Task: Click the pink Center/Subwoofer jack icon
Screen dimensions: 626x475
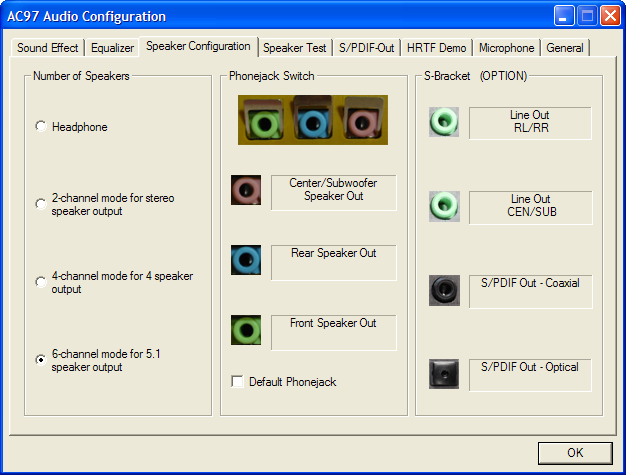Action: point(246,190)
